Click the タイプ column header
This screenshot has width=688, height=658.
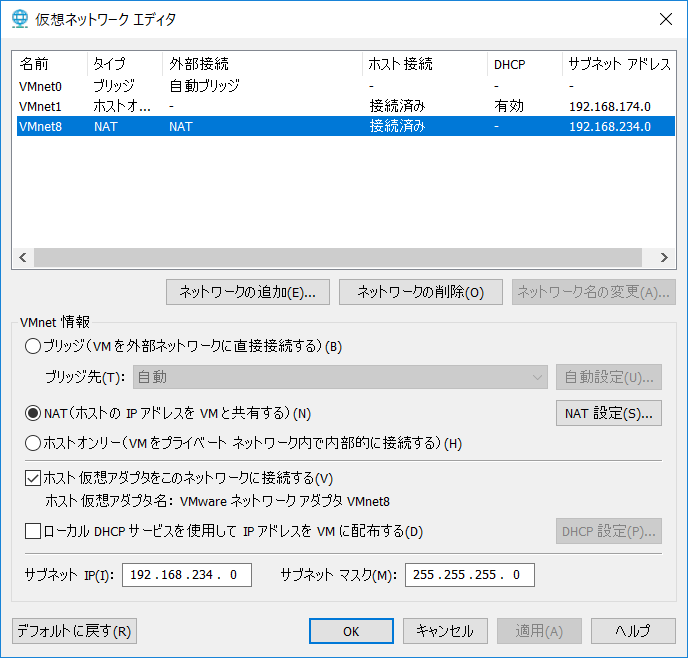coord(125,64)
